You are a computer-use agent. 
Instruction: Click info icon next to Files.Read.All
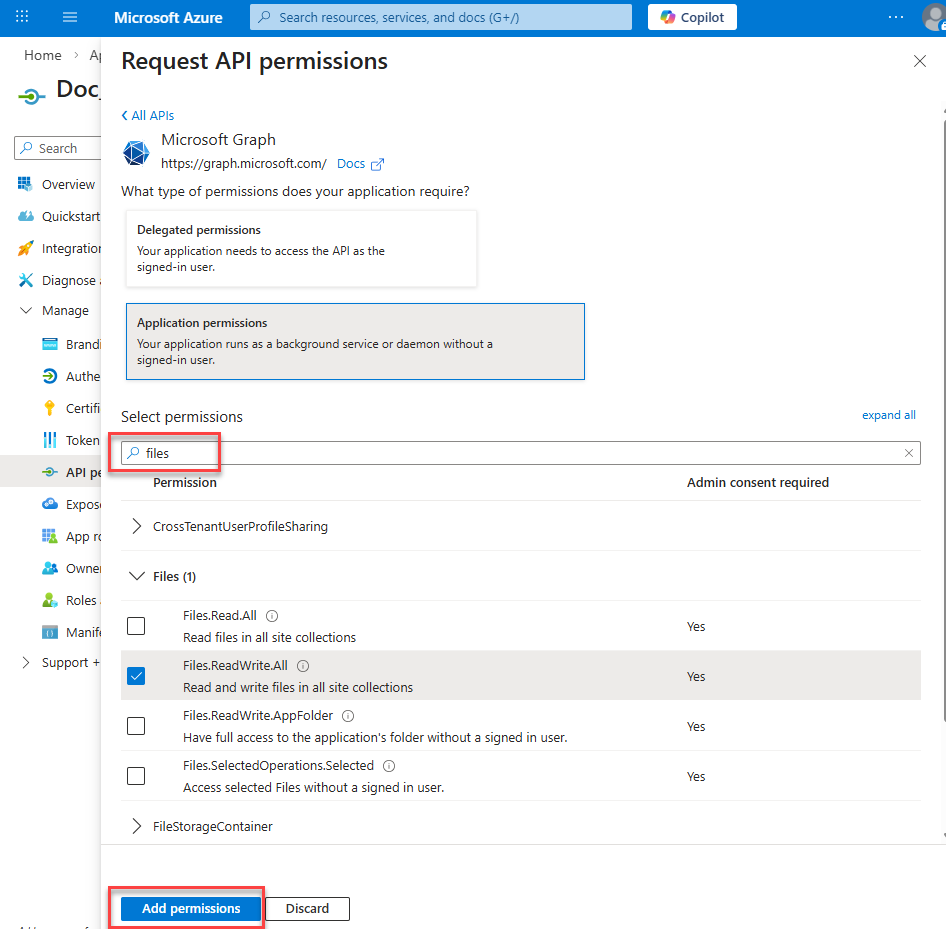point(272,616)
